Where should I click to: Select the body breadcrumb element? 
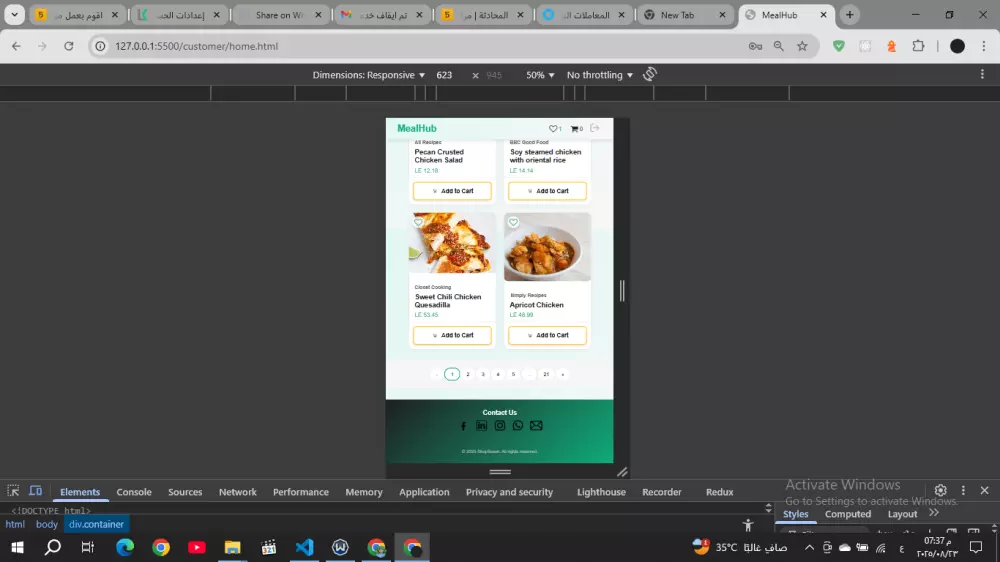(x=47, y=524)
